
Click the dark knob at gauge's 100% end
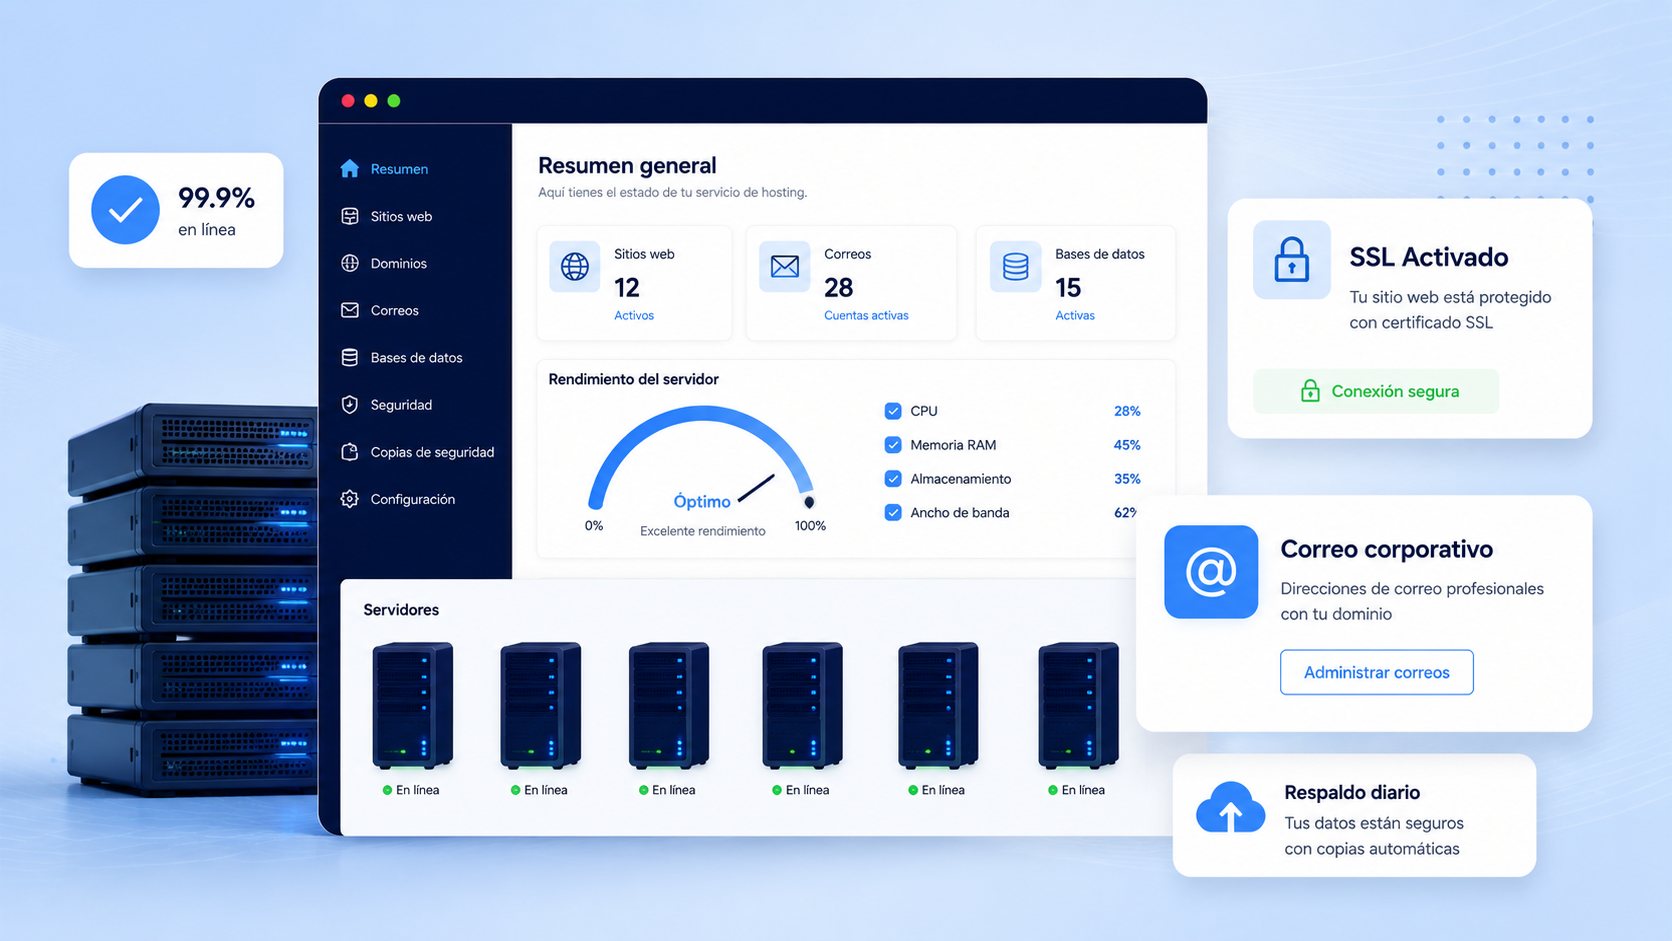(809, 502)
